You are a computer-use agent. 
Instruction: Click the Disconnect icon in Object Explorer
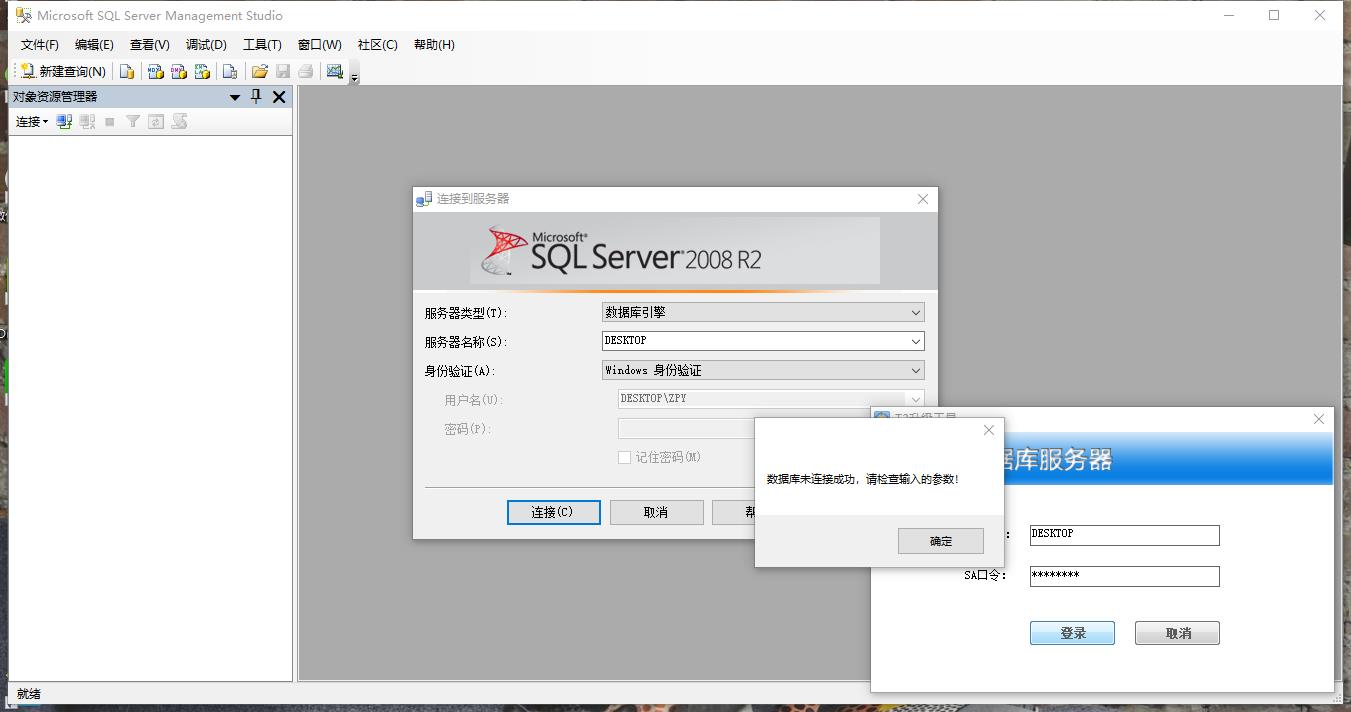87,122
